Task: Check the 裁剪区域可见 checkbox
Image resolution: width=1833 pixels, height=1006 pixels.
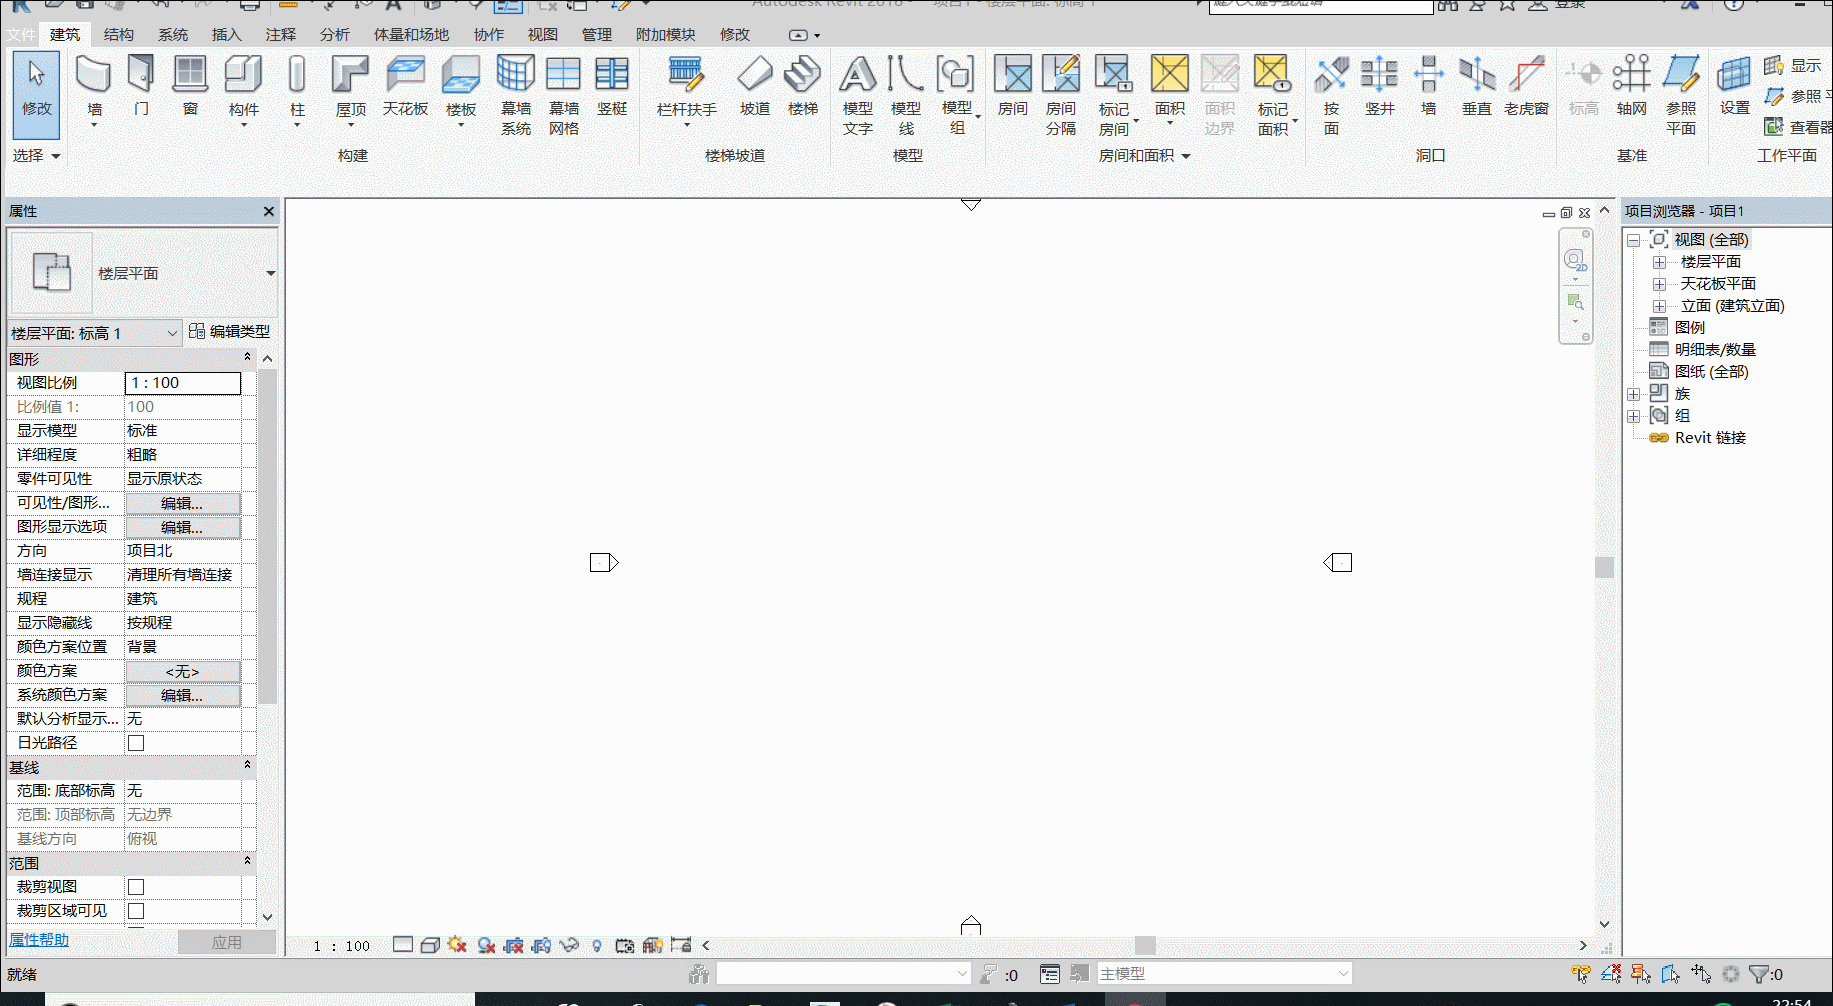Action: pos(136,911)
